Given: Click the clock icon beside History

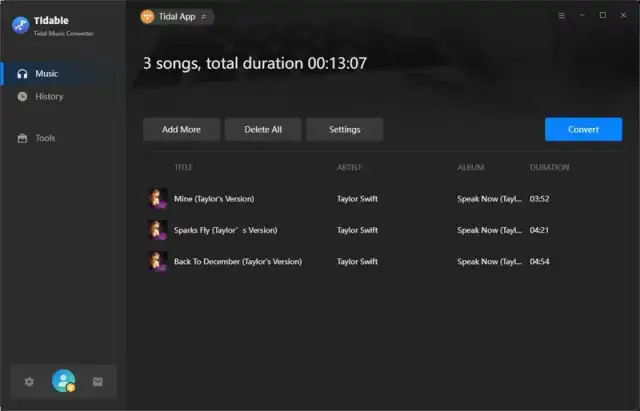Looking at the screenshot, I should (22, 96).
